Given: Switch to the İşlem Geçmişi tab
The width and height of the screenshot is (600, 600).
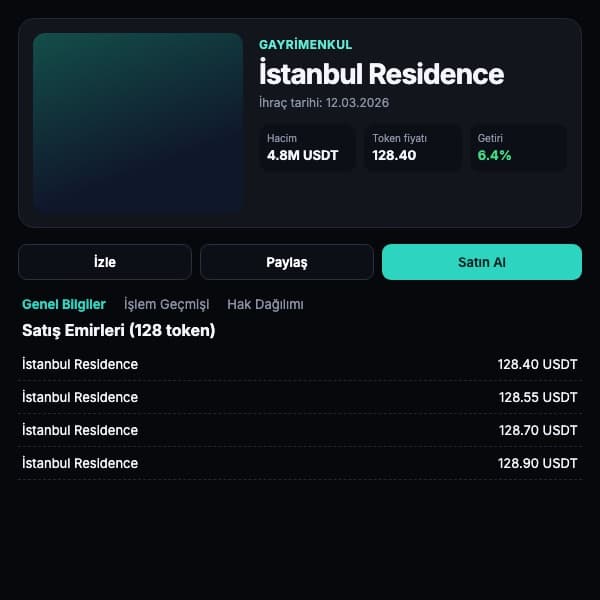Looking at the screenshot, I should point(166,305).
